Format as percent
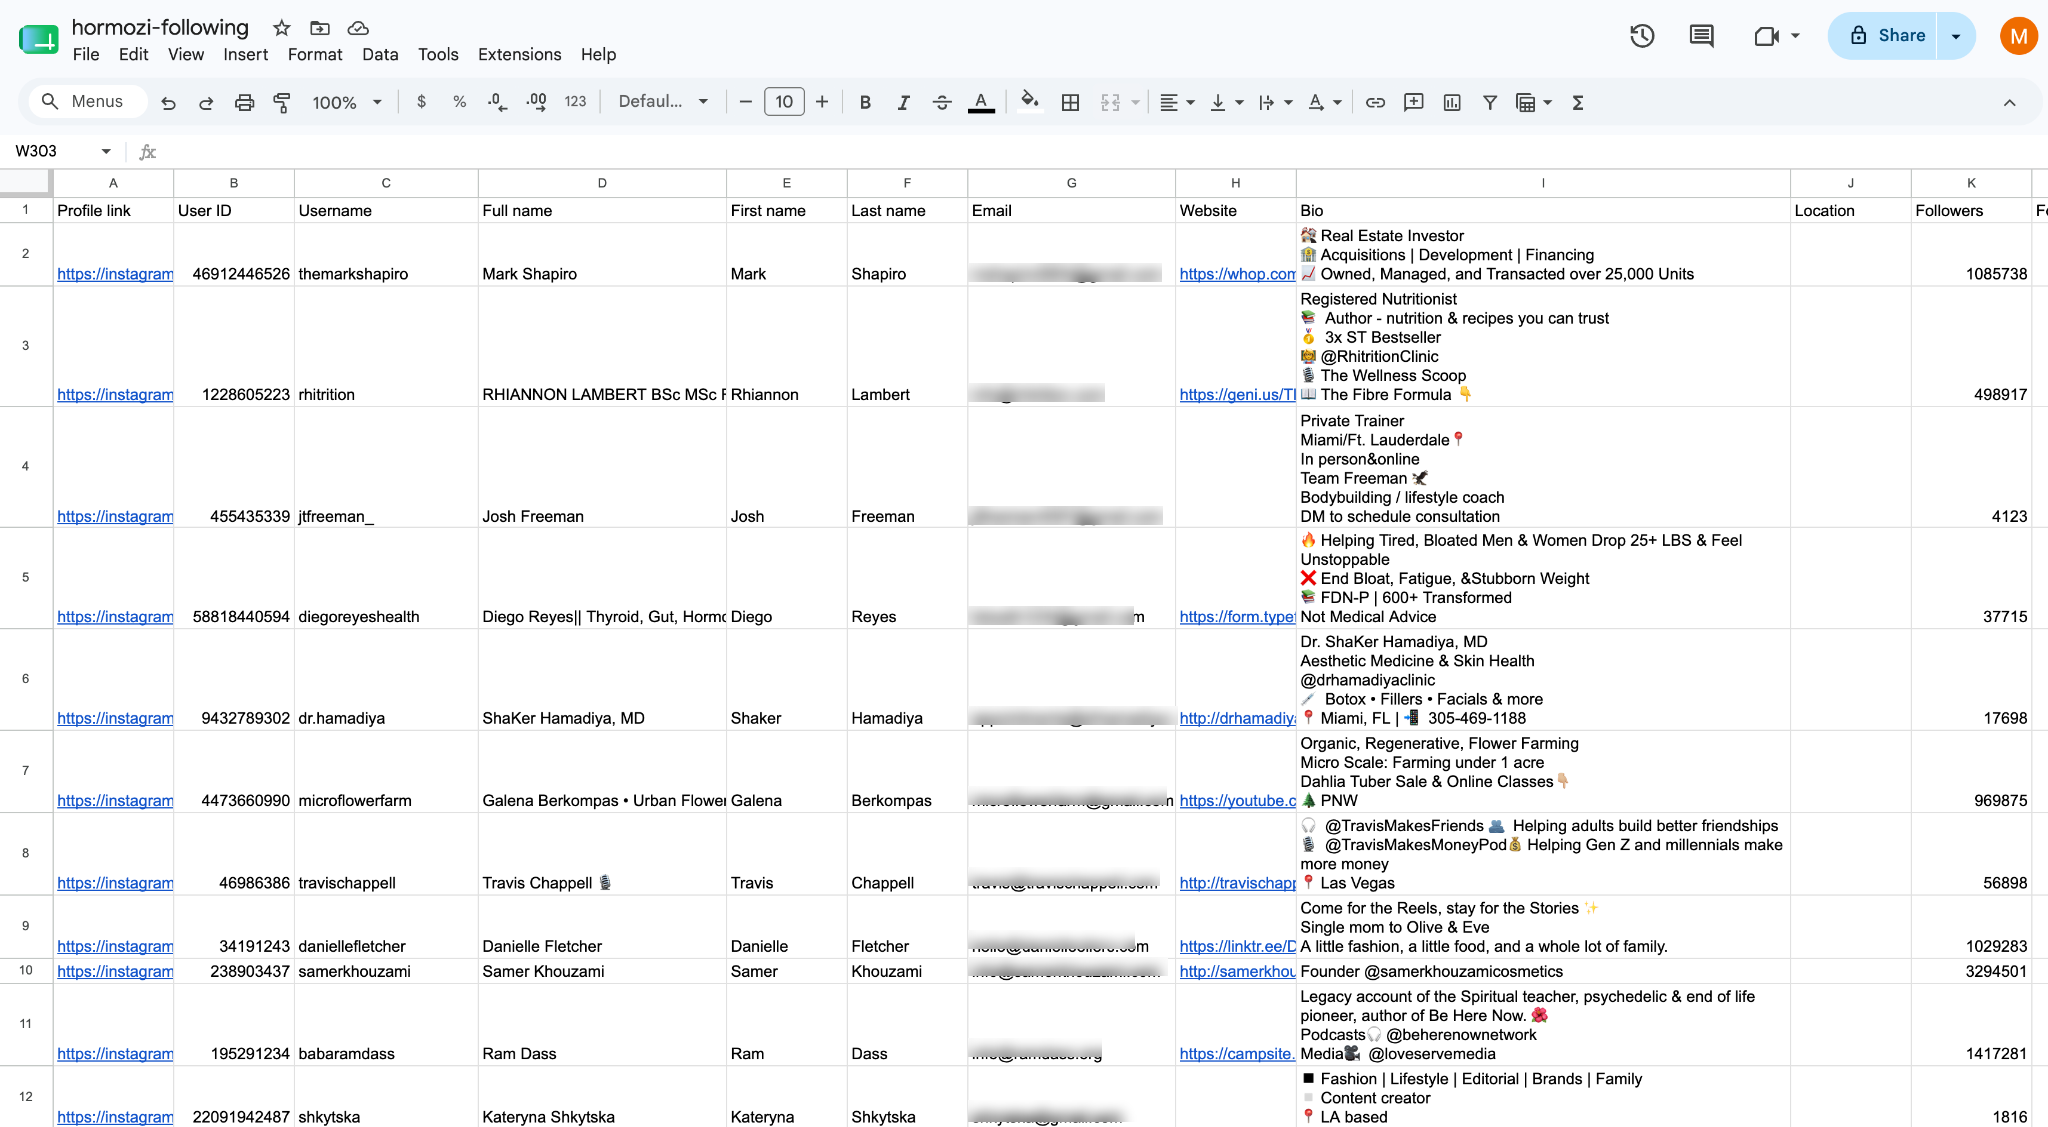The image size is (2048, 1127). [x=459, y=102]
